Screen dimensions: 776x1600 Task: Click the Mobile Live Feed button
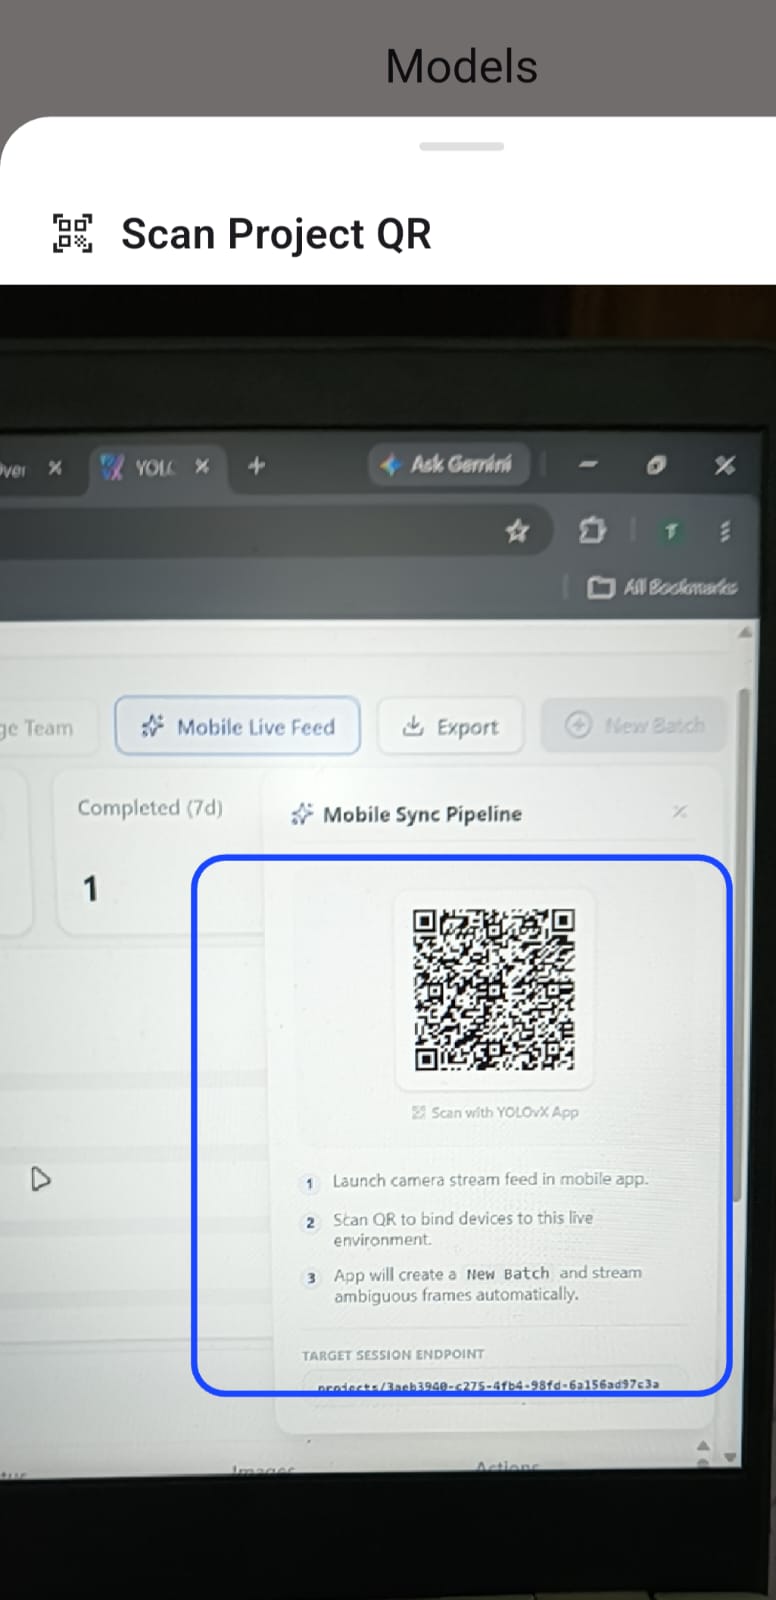[238, 726]
